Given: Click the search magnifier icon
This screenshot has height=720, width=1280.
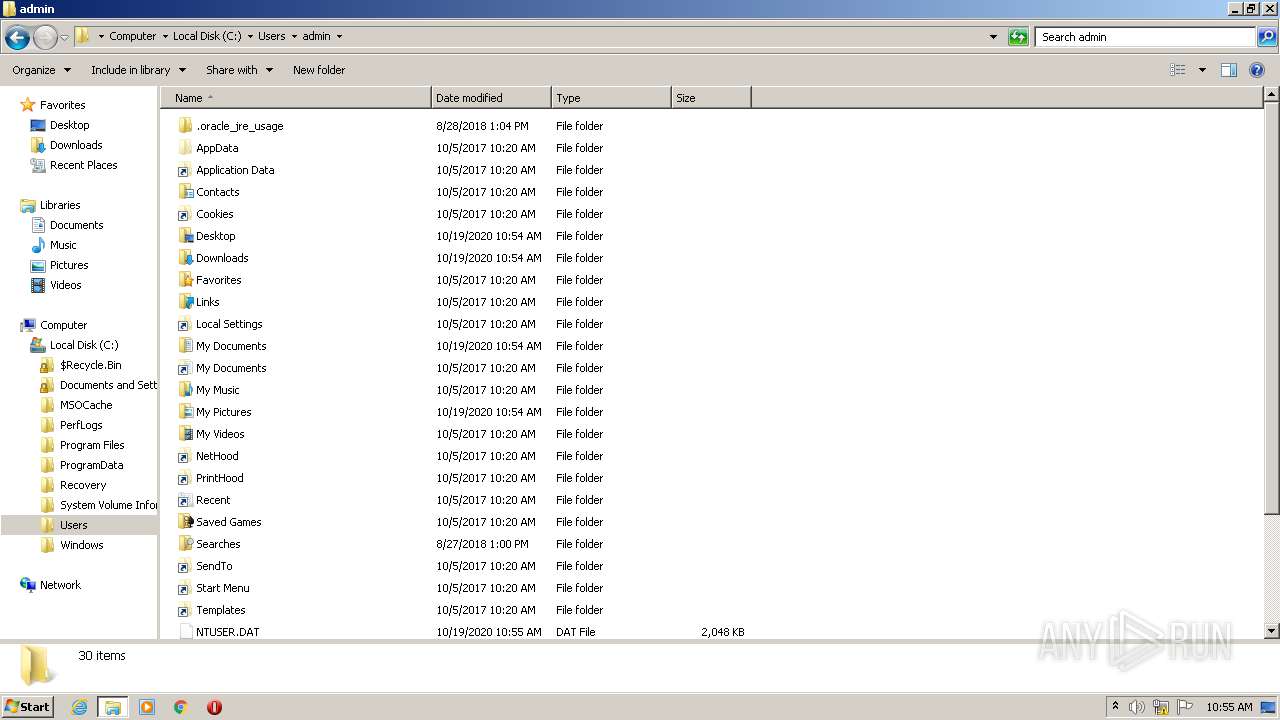Looking at the screenshot, I should 1266,37.
